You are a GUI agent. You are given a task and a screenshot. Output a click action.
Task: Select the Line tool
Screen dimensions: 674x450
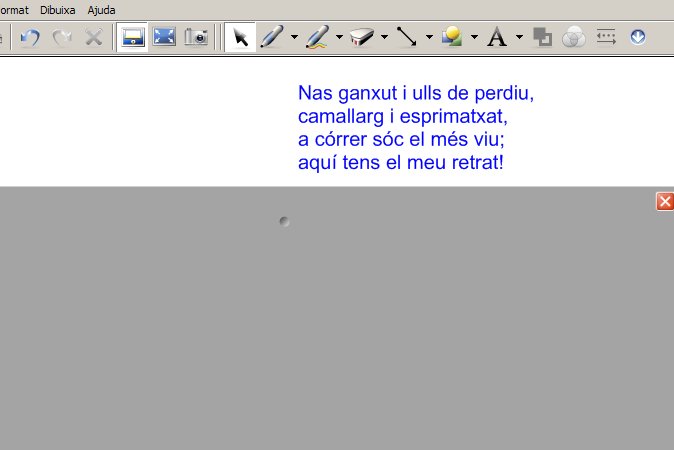coord(407,37)
